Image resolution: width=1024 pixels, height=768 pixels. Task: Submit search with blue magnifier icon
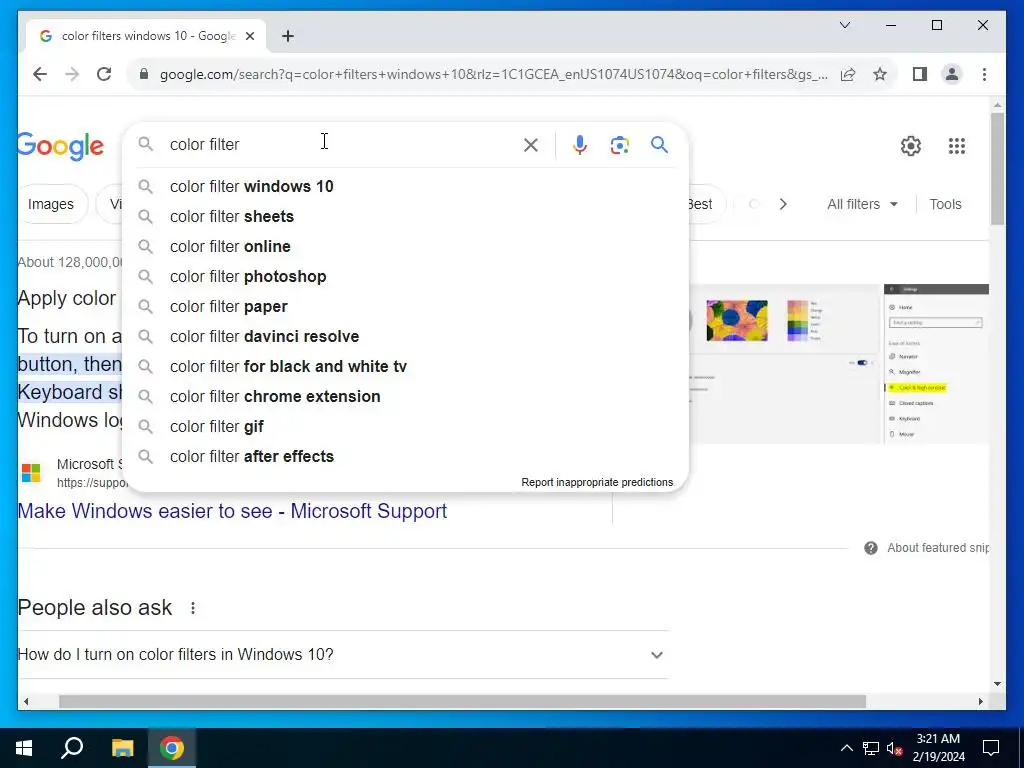coord(660,144)
